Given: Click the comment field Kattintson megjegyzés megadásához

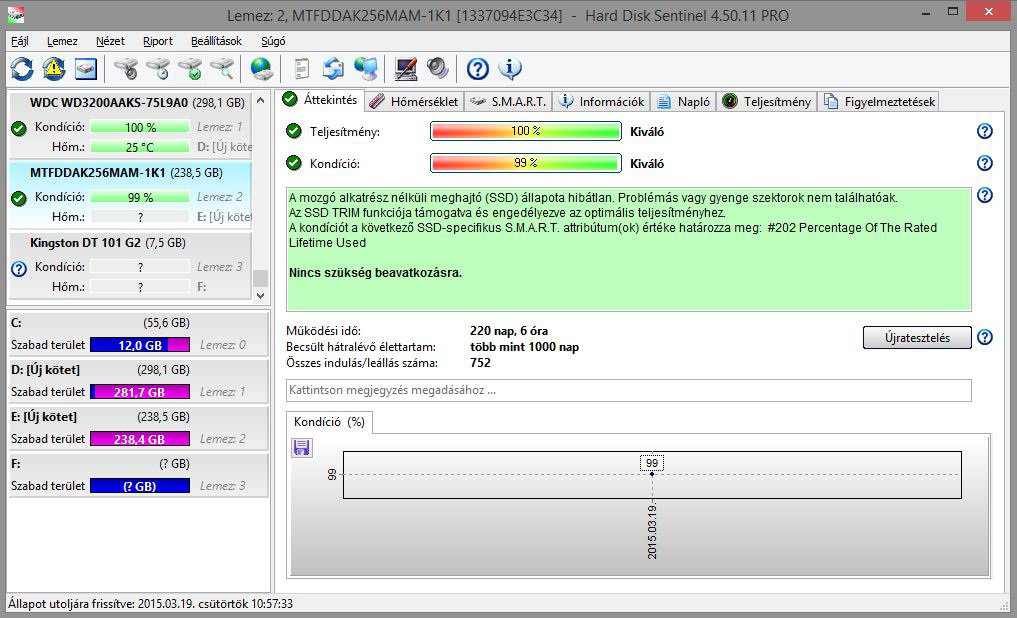Looking at the screenshot, I should tap(628, 390).
